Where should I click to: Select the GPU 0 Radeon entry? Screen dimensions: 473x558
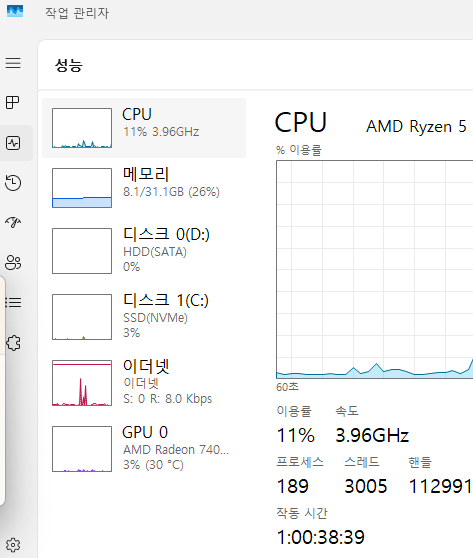[x=144, y=449]
